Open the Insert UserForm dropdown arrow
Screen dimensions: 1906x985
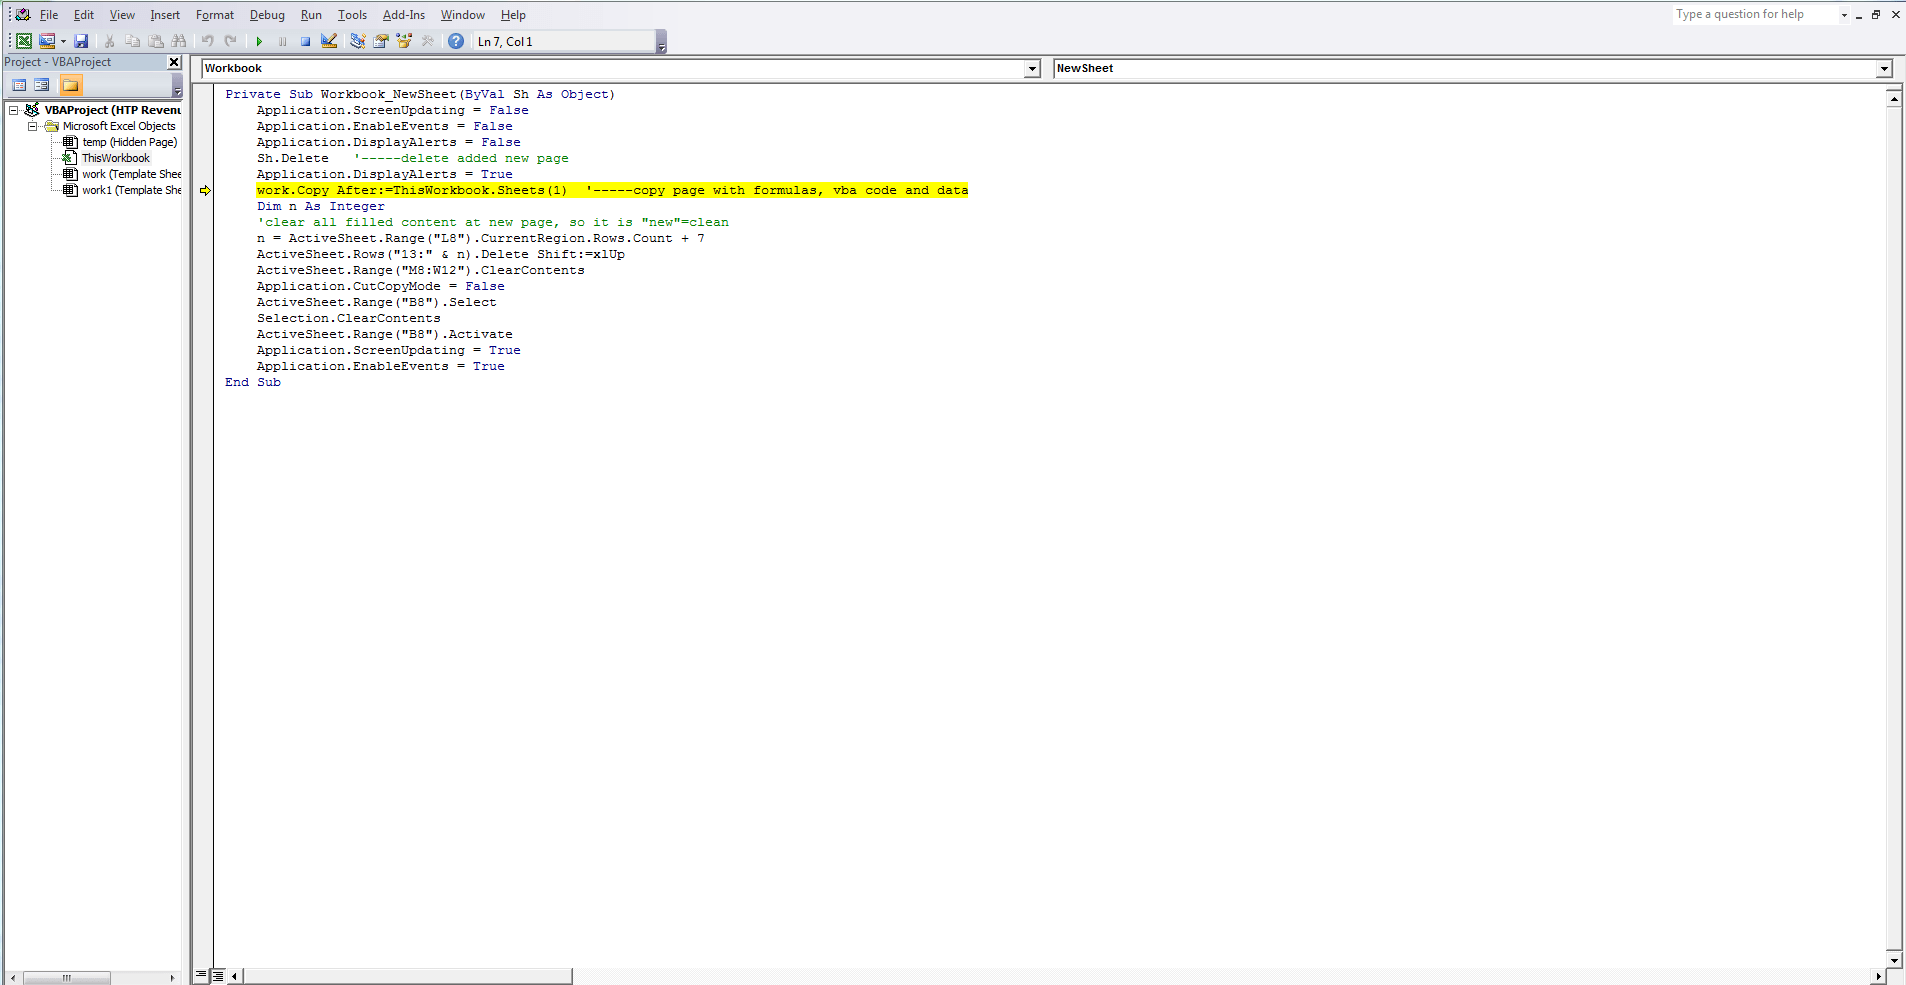coord(63,41)
